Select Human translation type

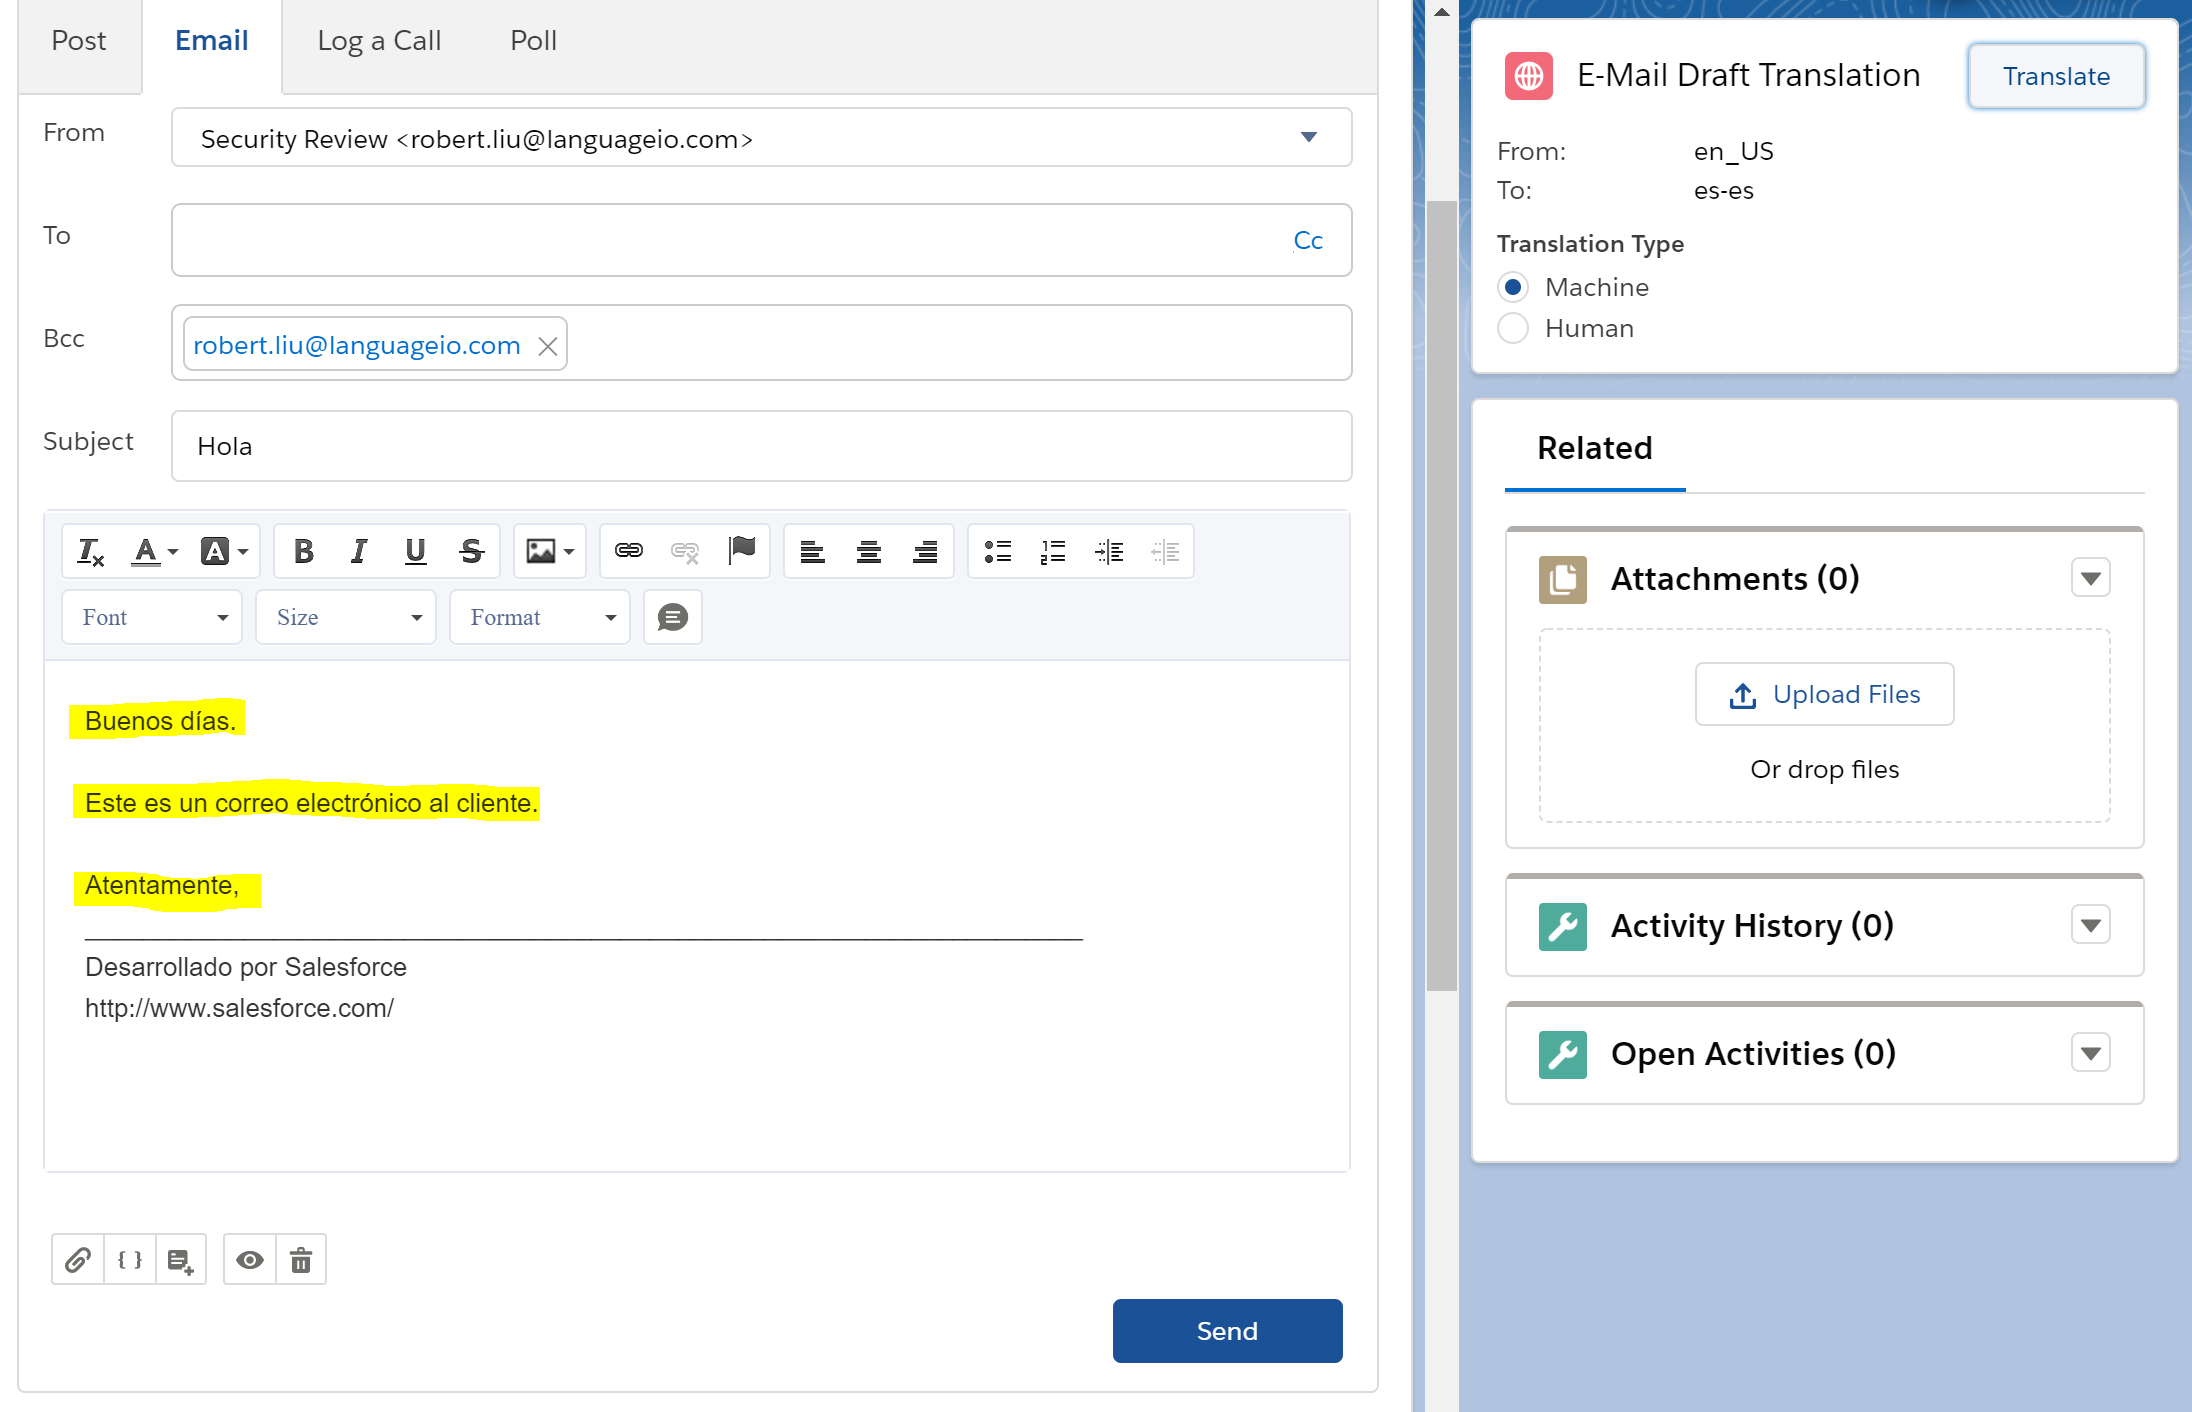click(x=1513, y=328)
